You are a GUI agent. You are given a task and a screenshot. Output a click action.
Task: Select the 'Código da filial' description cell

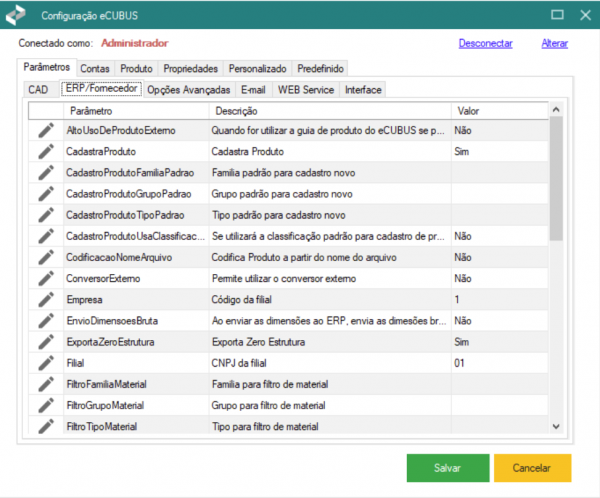click(330, 299)
